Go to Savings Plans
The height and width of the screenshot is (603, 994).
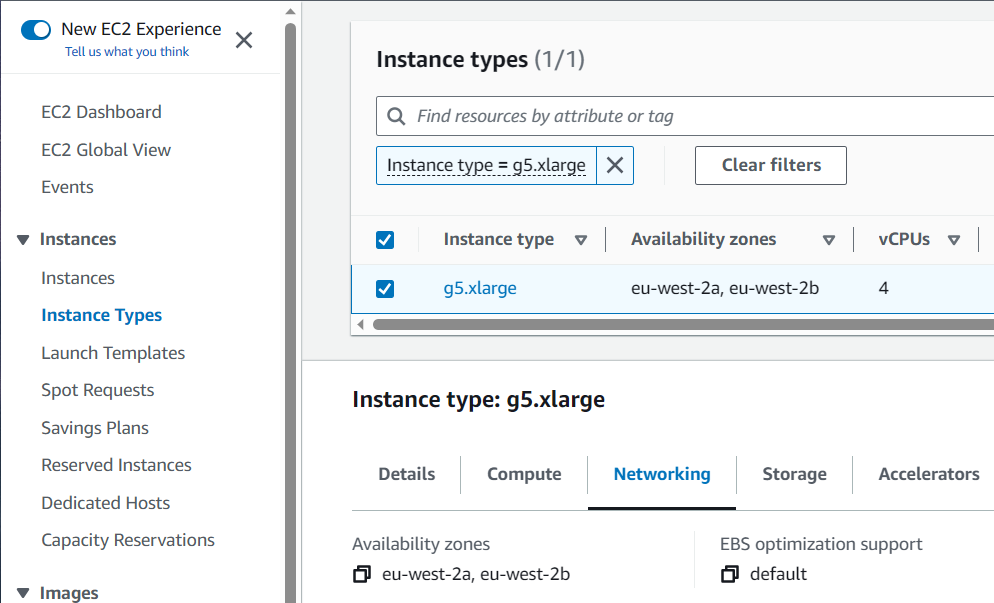point(94,428)
